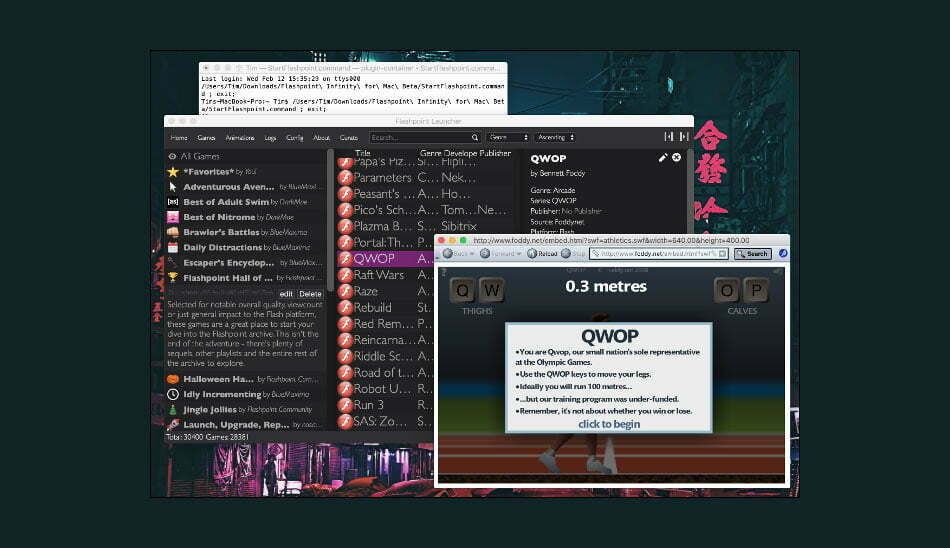Click the pumpkin icon of Halloween playlist
The height and width of the screenshot is (548, 950).
pos(173,379)
